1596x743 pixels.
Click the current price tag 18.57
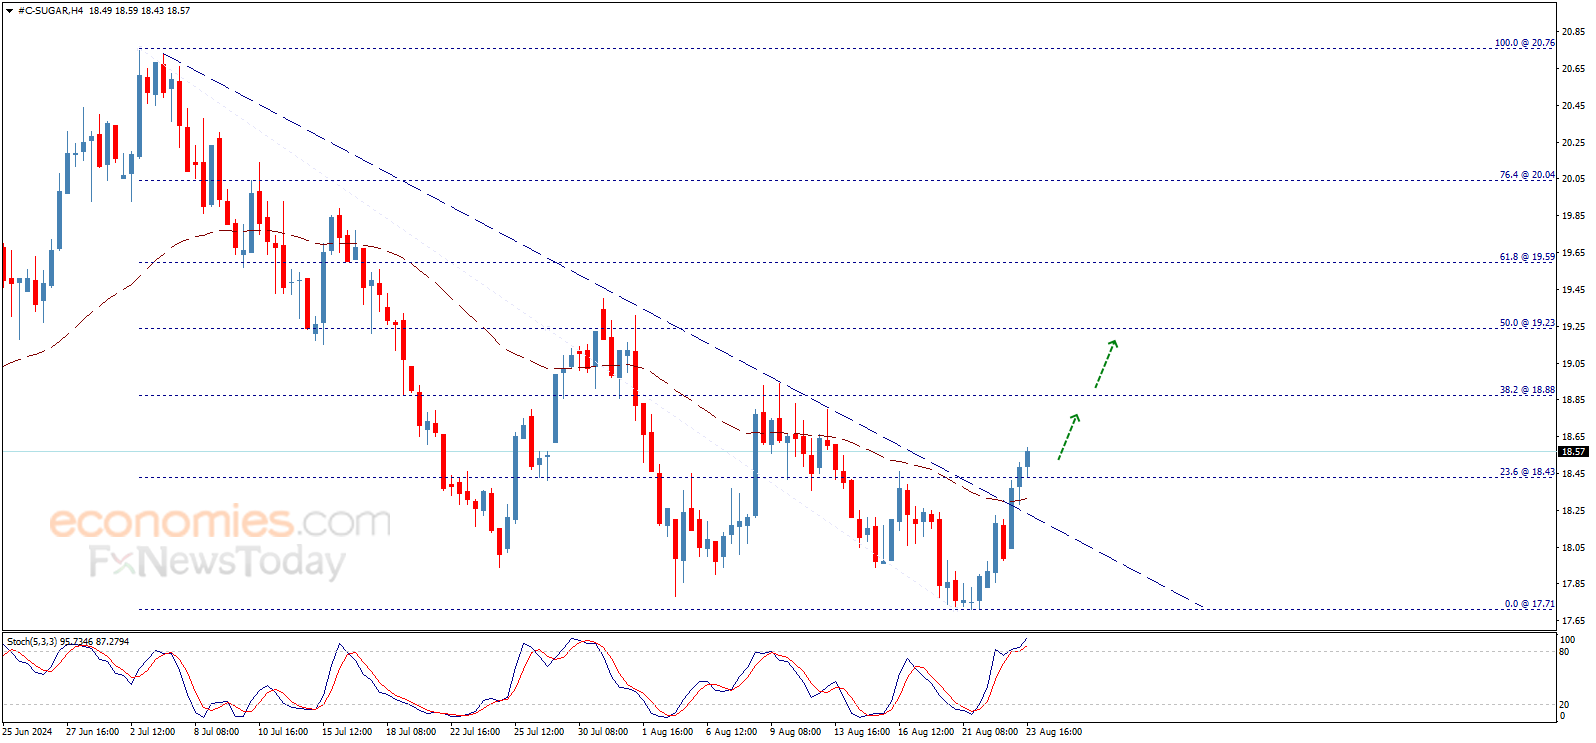[1574, 452]
